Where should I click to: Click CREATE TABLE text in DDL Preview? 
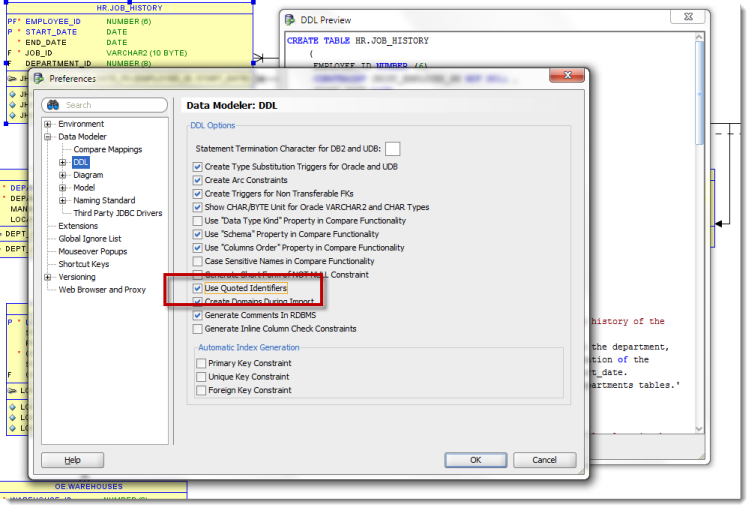click(318, 41)
